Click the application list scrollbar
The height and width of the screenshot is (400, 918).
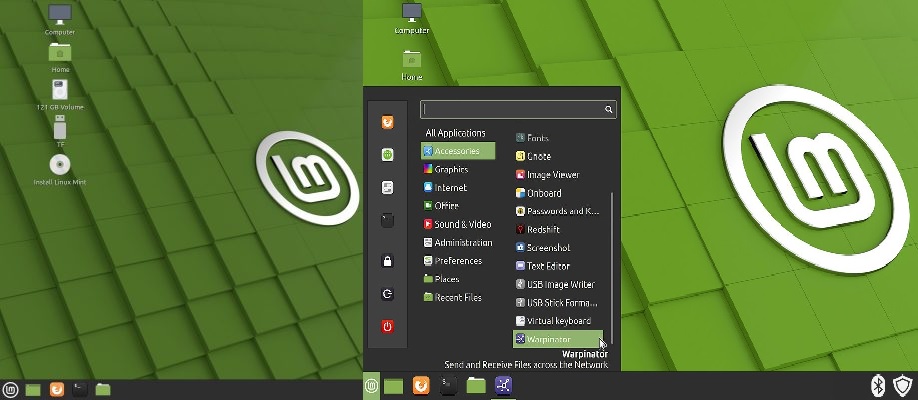pyautogui.click(x=612, y=268)
